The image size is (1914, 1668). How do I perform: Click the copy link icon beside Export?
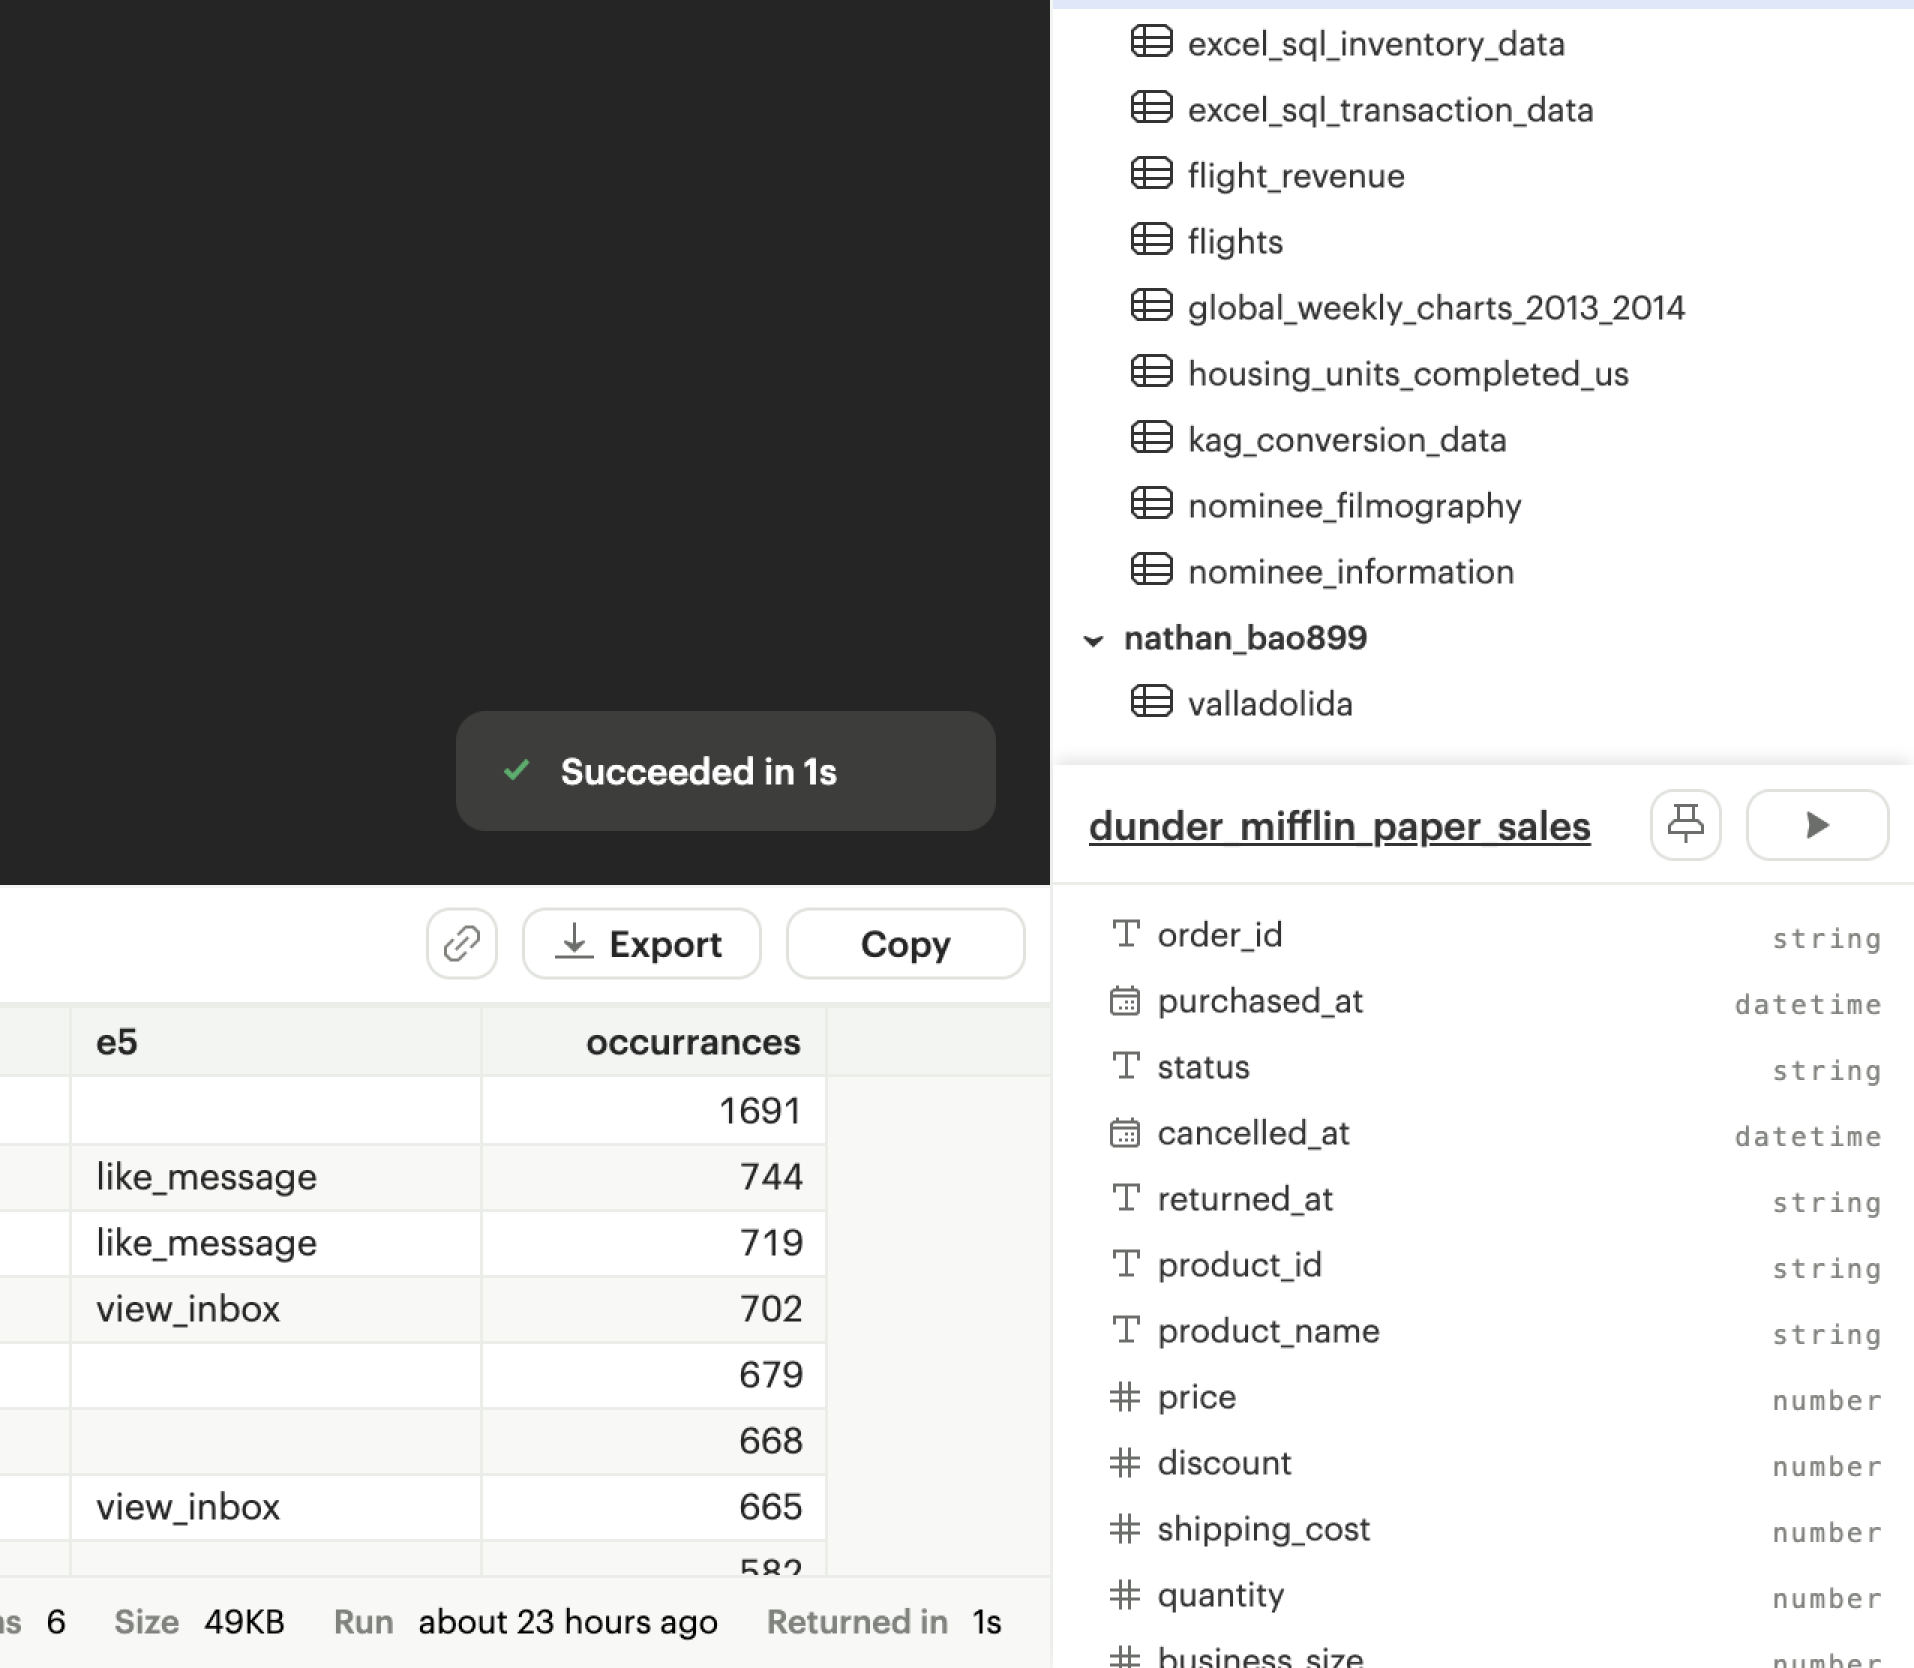point(461,943)
